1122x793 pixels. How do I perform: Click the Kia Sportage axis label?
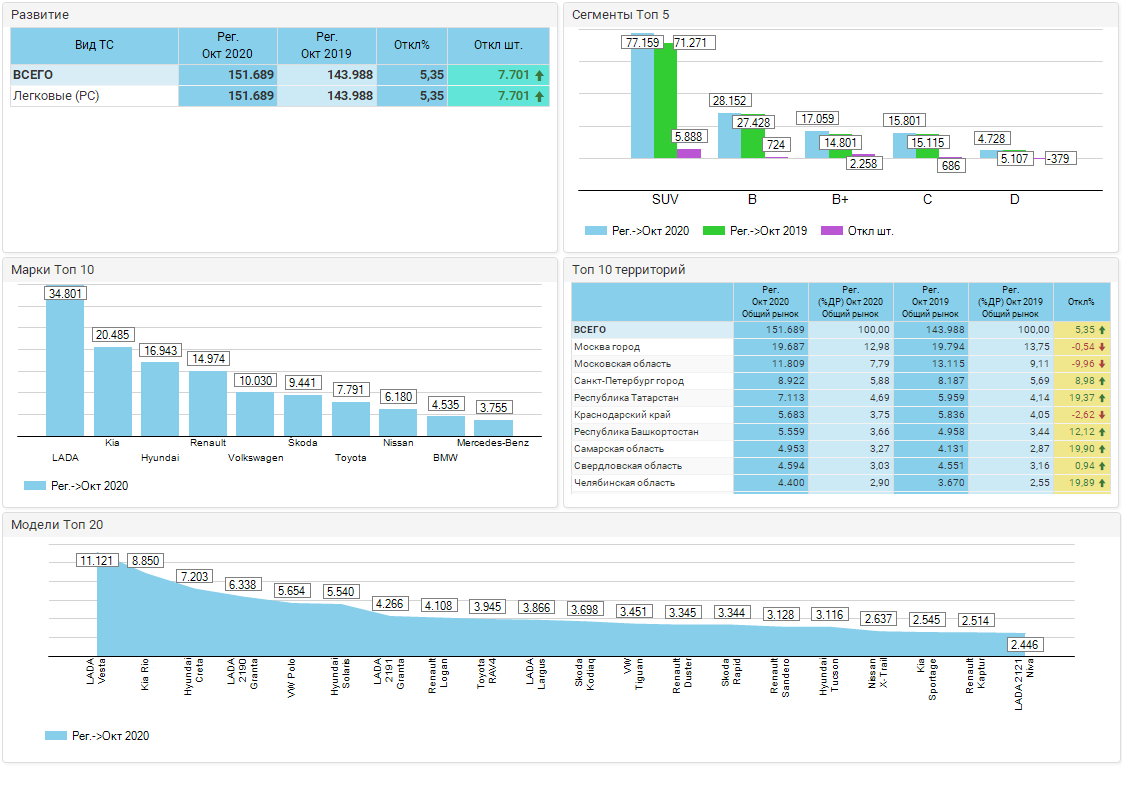[927, 679]
